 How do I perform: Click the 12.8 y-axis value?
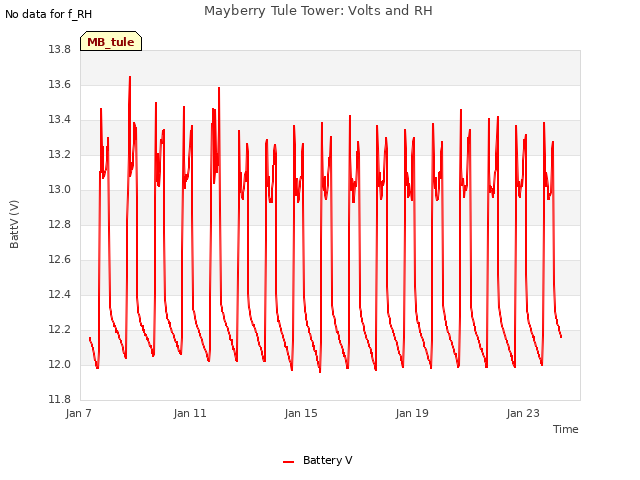click(60, 224)
